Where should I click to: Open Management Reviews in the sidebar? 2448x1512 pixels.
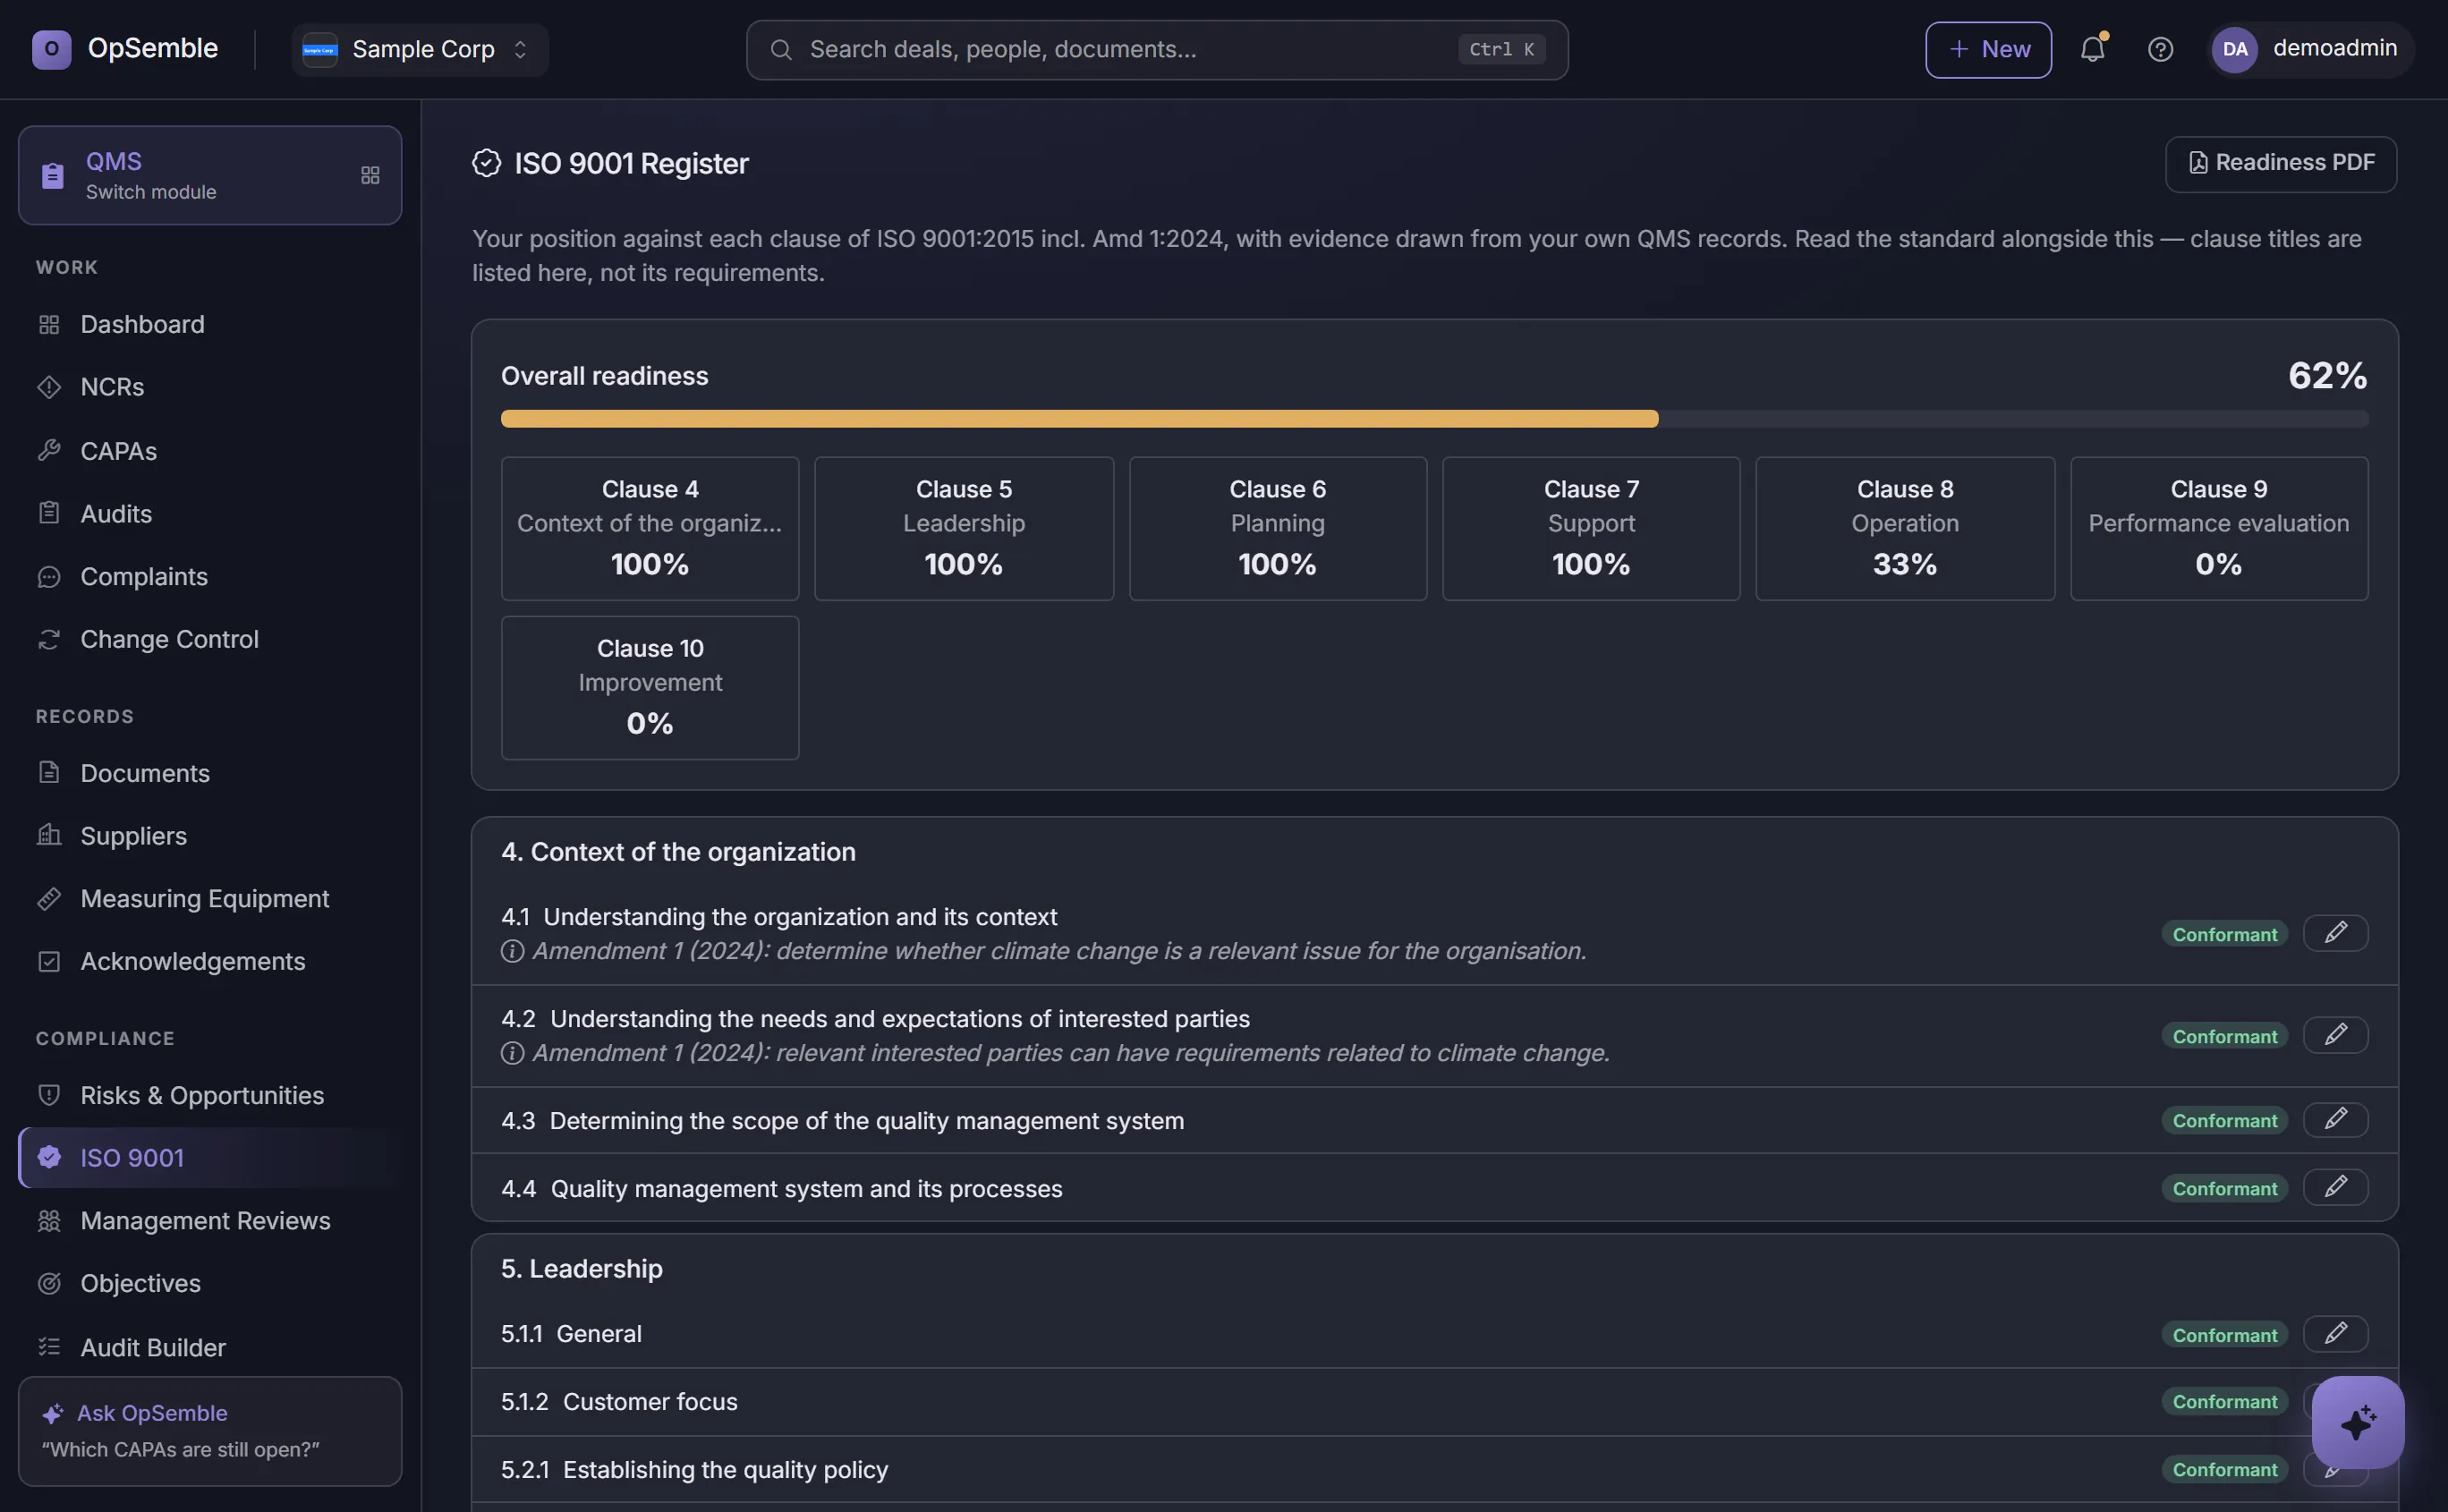pos(210,1221)
